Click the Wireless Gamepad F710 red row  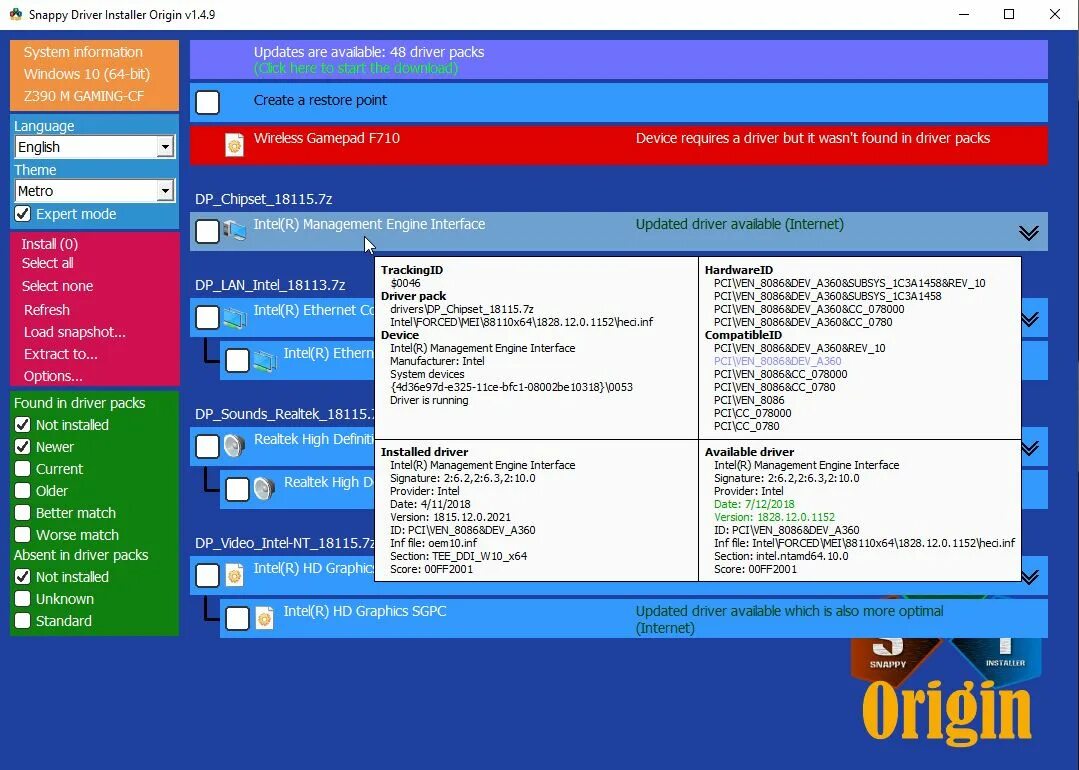pyautogui.click(x=619, y=145)
